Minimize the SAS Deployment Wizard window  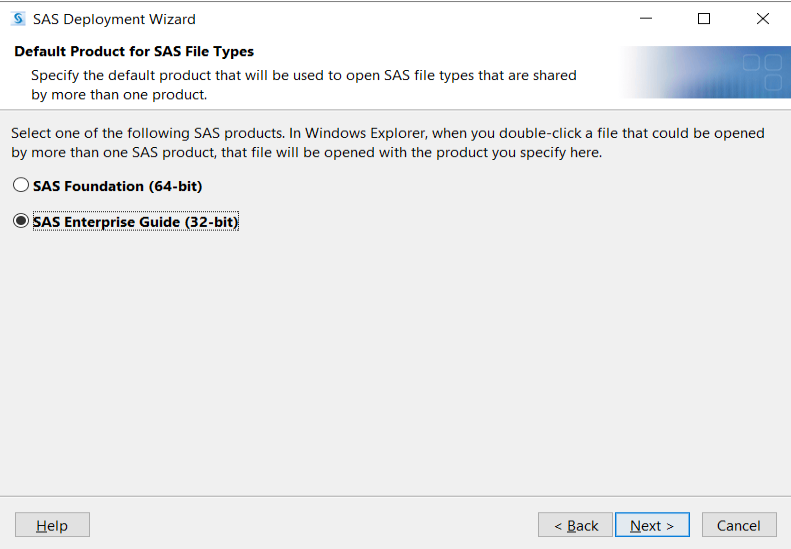click(x=646, y=19)
